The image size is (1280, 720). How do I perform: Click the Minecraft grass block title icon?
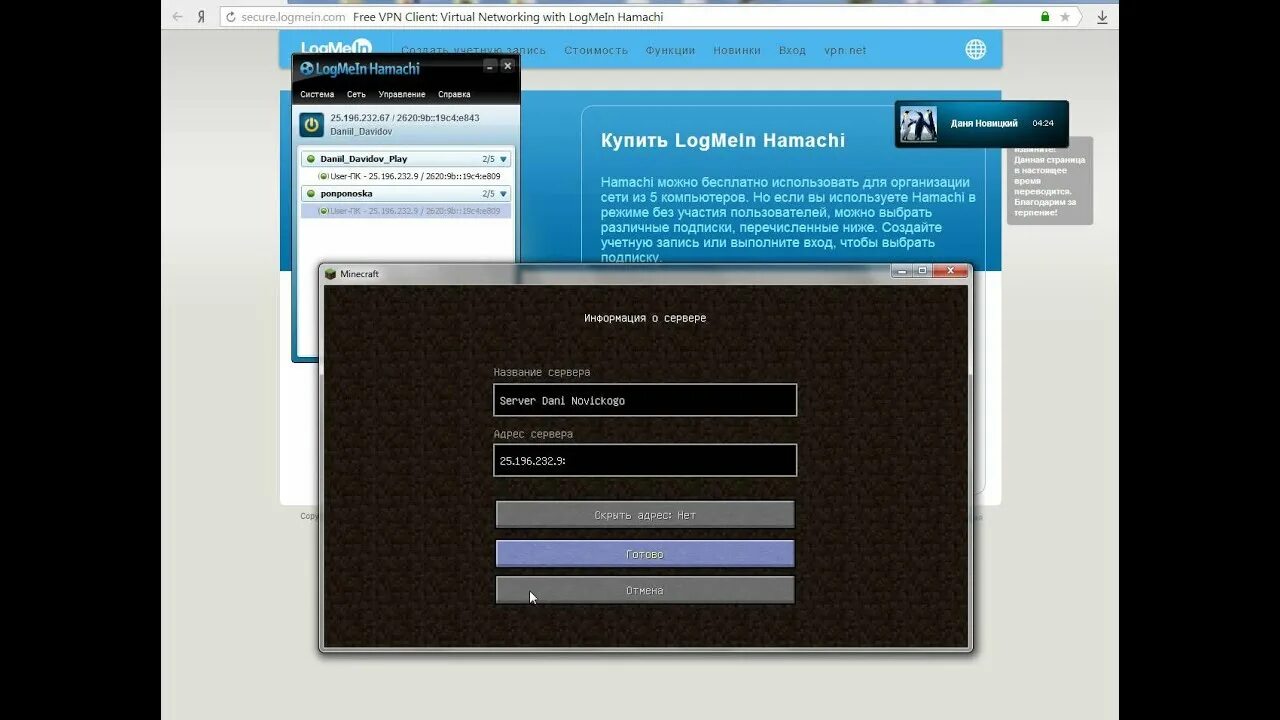tap(331, 273)
